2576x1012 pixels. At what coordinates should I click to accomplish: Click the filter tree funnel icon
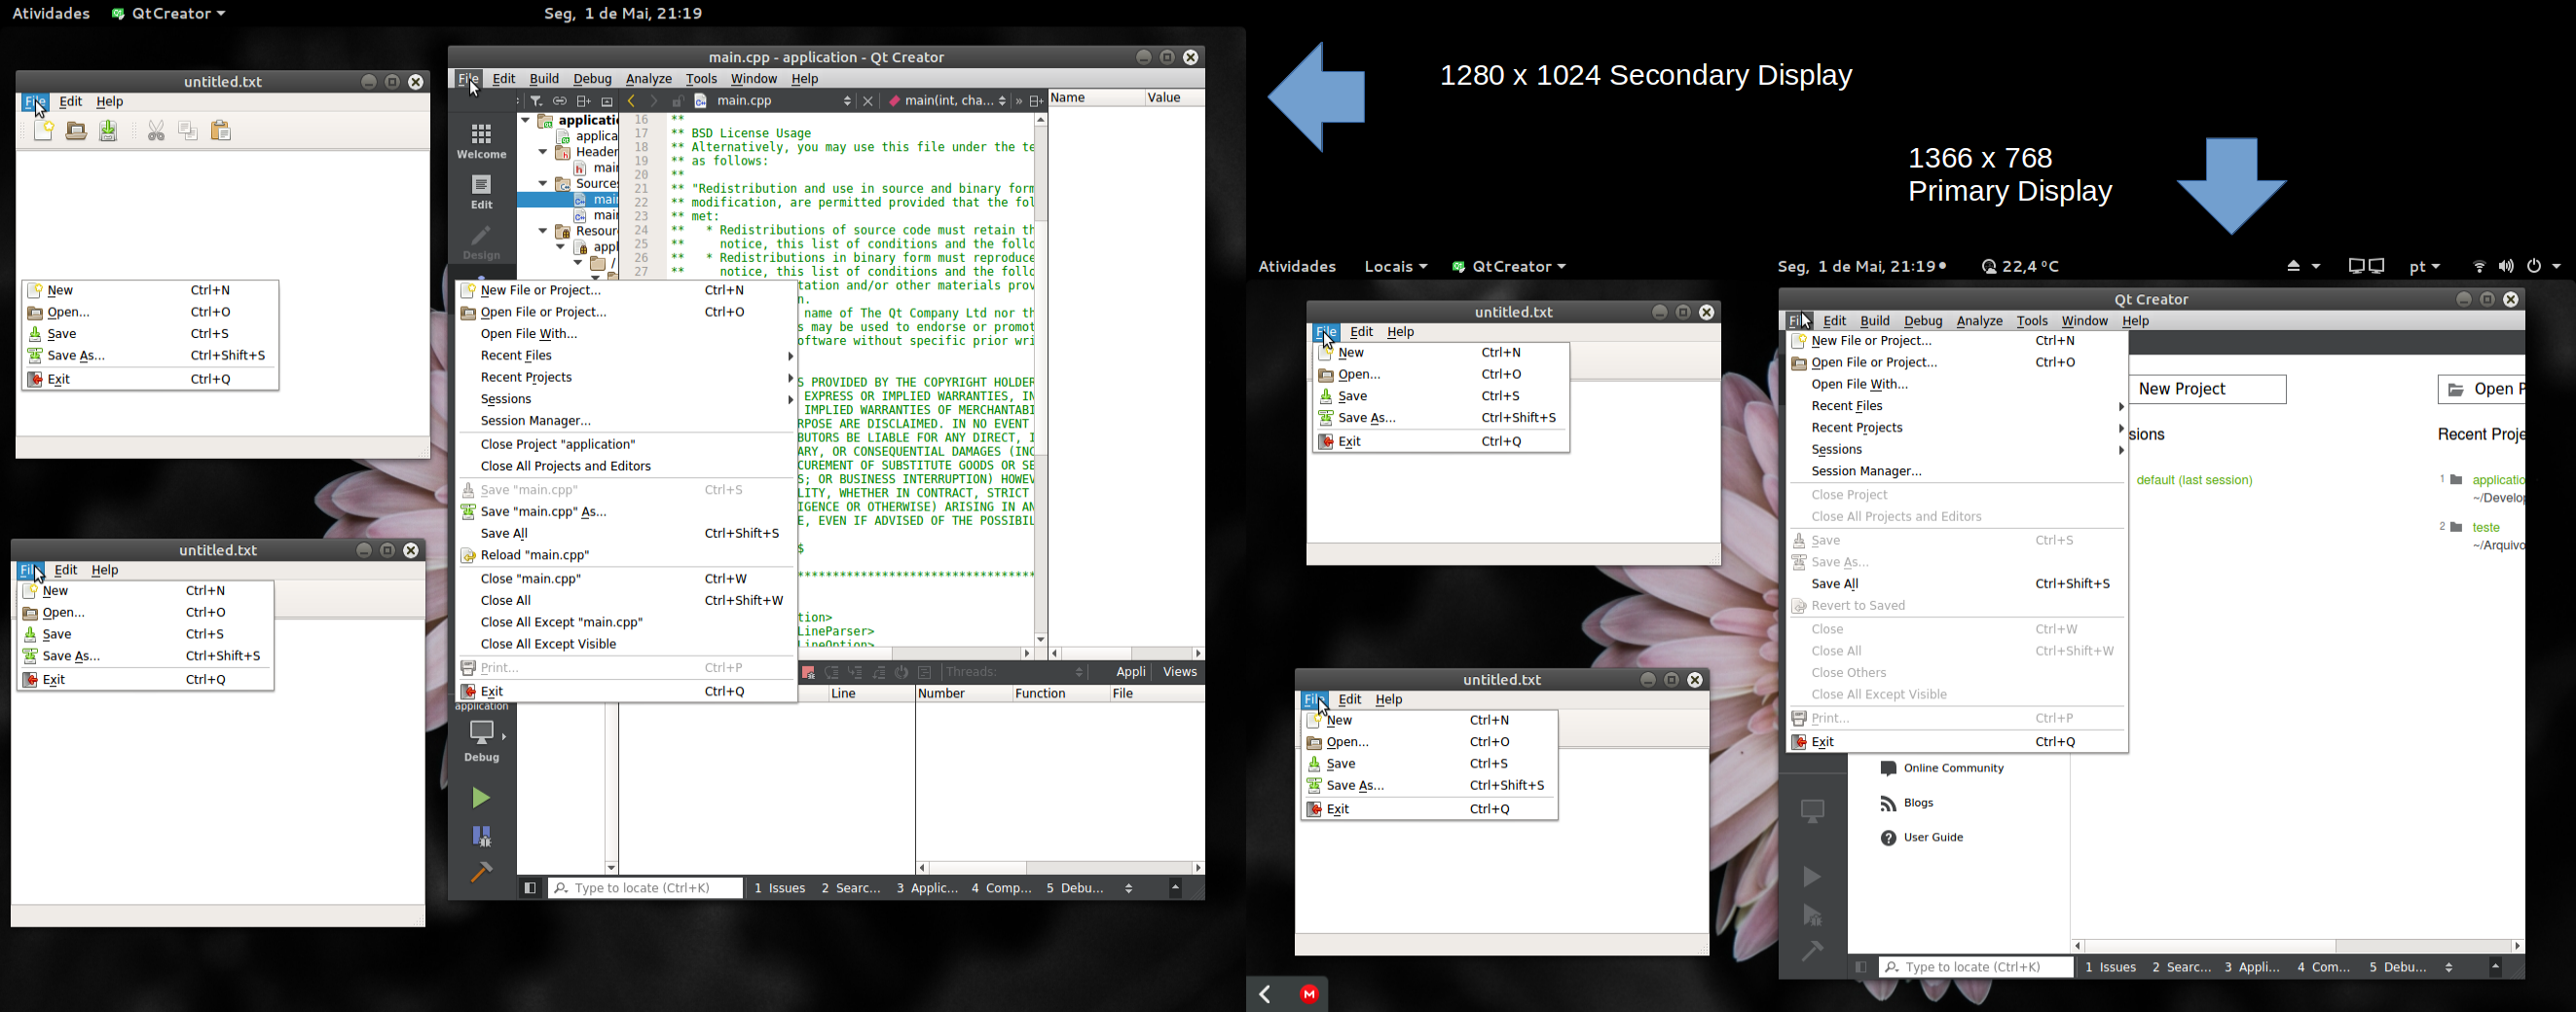(x=537, y=101)
